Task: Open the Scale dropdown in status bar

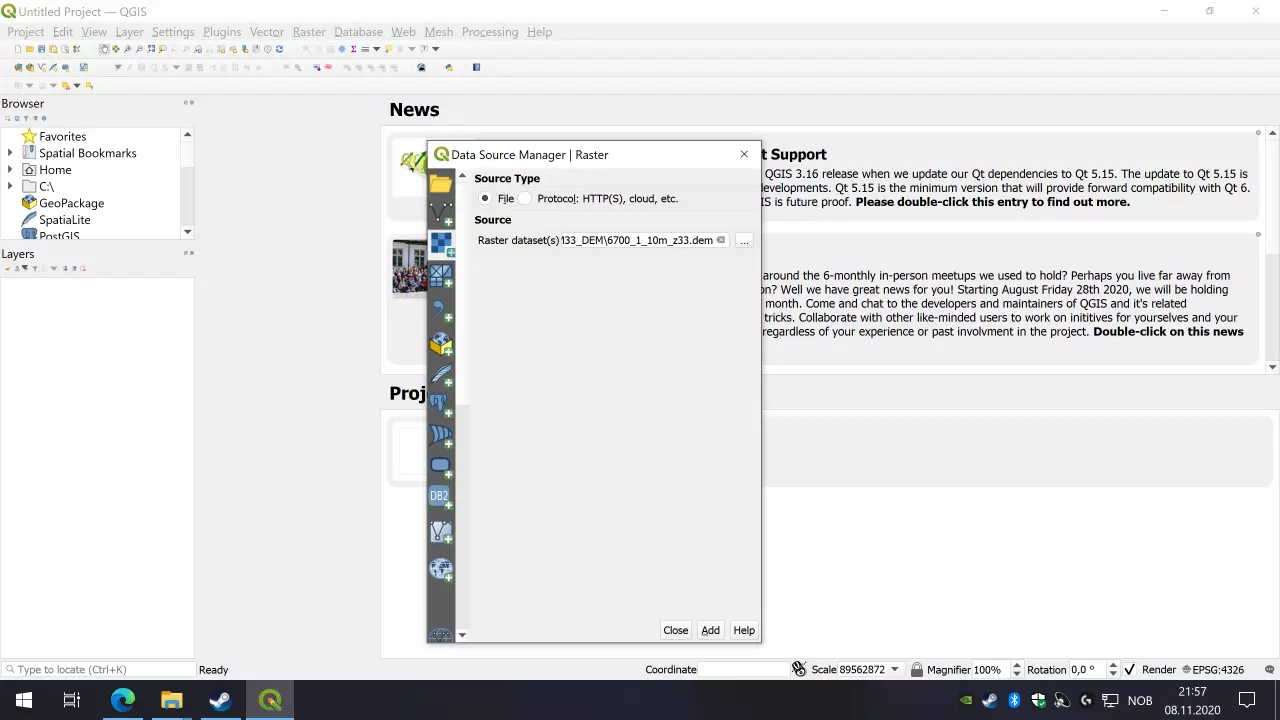Action: (x=895, y=670)
